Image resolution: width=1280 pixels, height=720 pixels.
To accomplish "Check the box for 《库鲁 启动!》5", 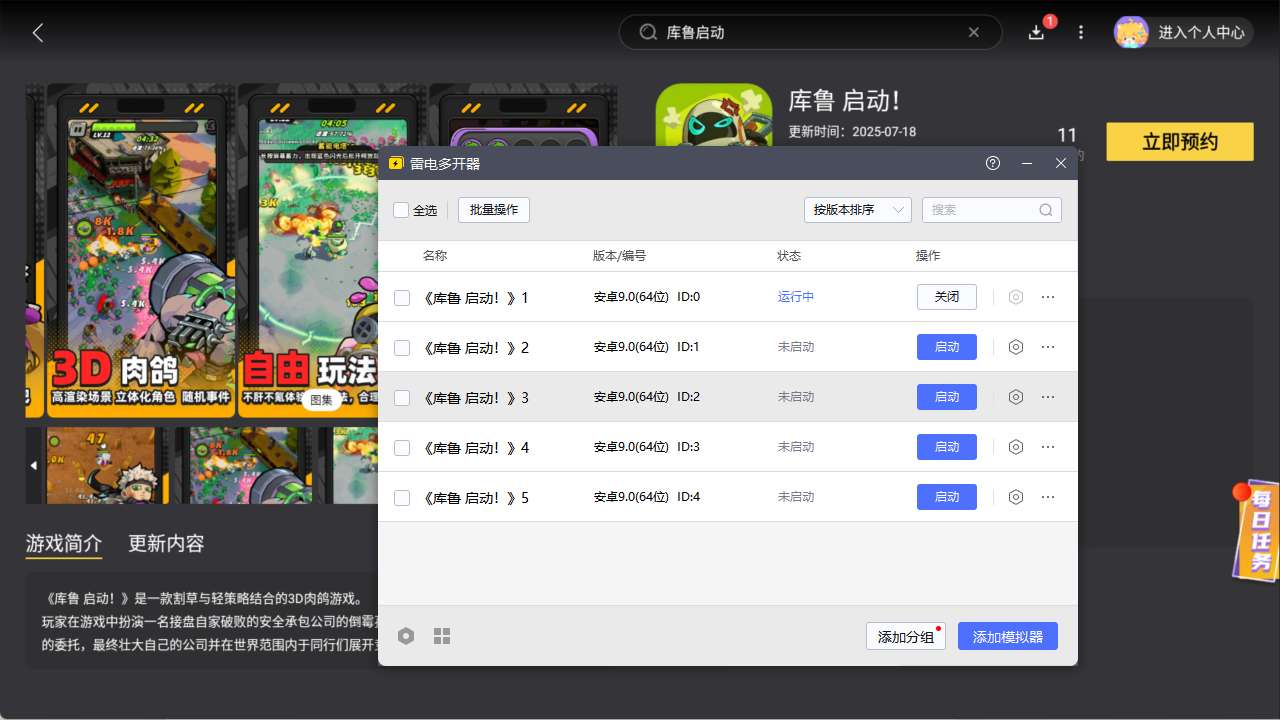I will (x=402, y=498).
